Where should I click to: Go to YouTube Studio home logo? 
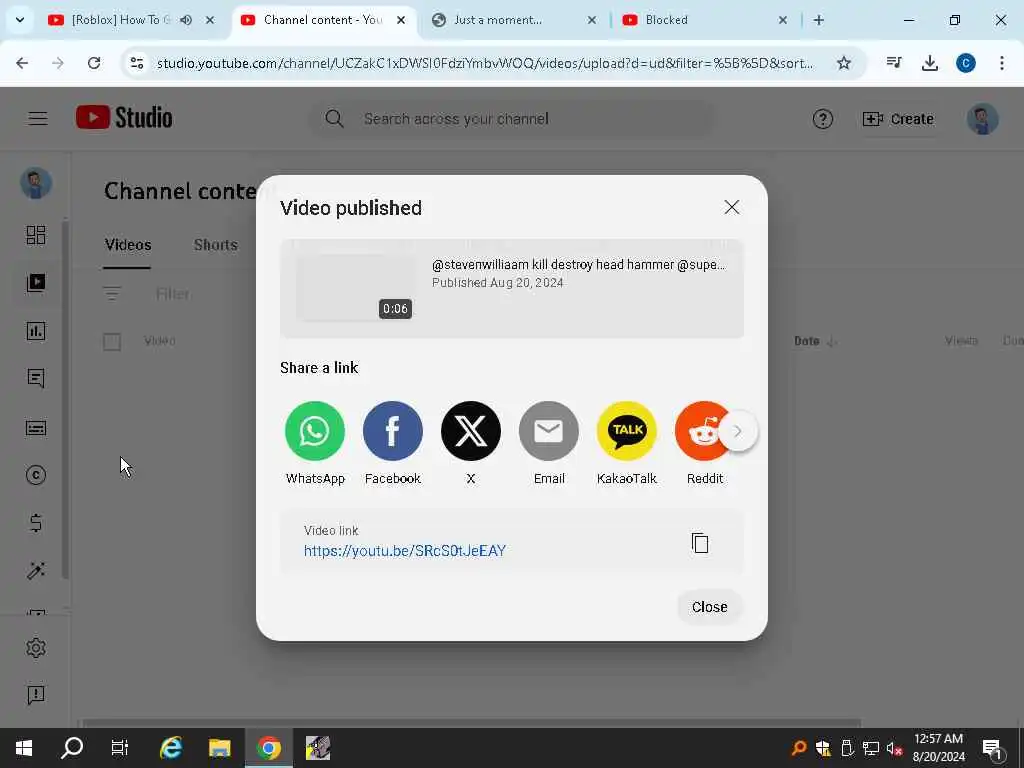(x=124, y=118)
